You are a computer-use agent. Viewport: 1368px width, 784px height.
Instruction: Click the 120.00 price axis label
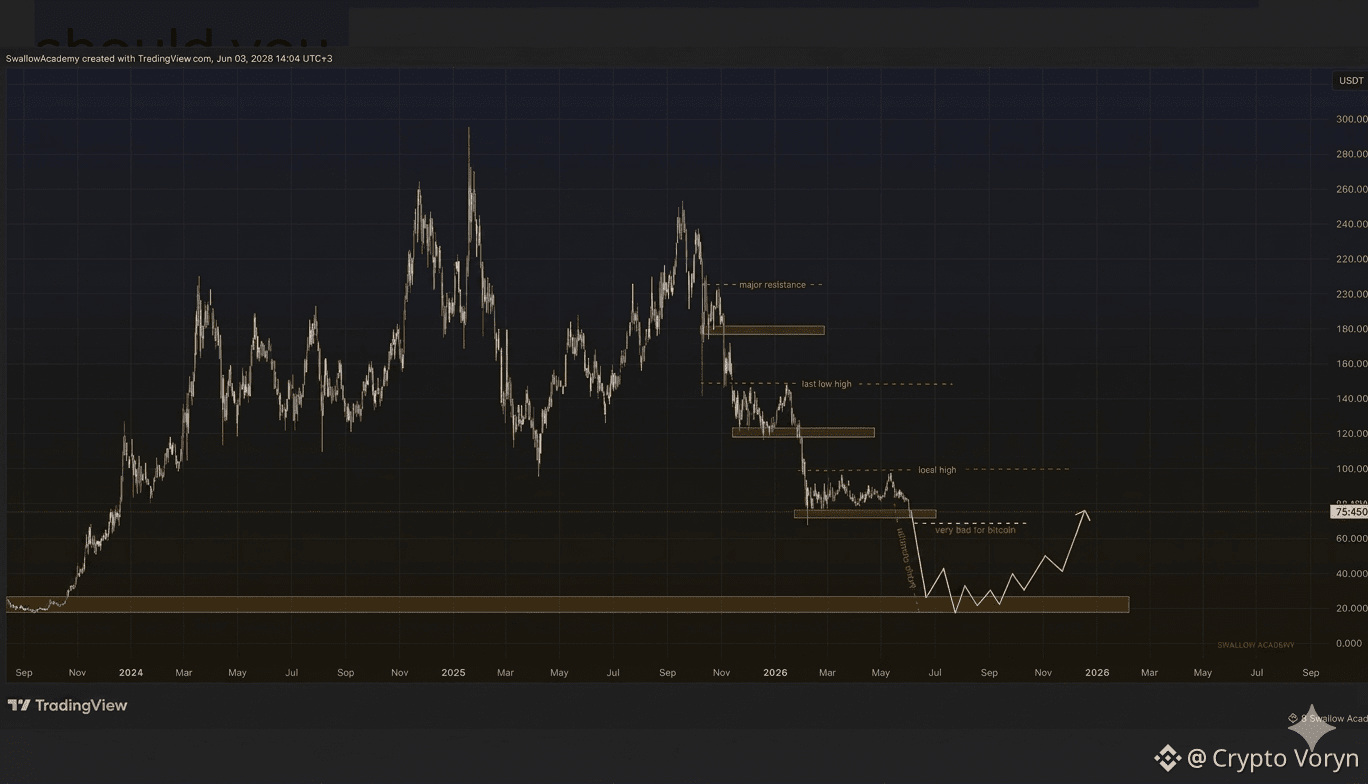(x=1351, y=434)
